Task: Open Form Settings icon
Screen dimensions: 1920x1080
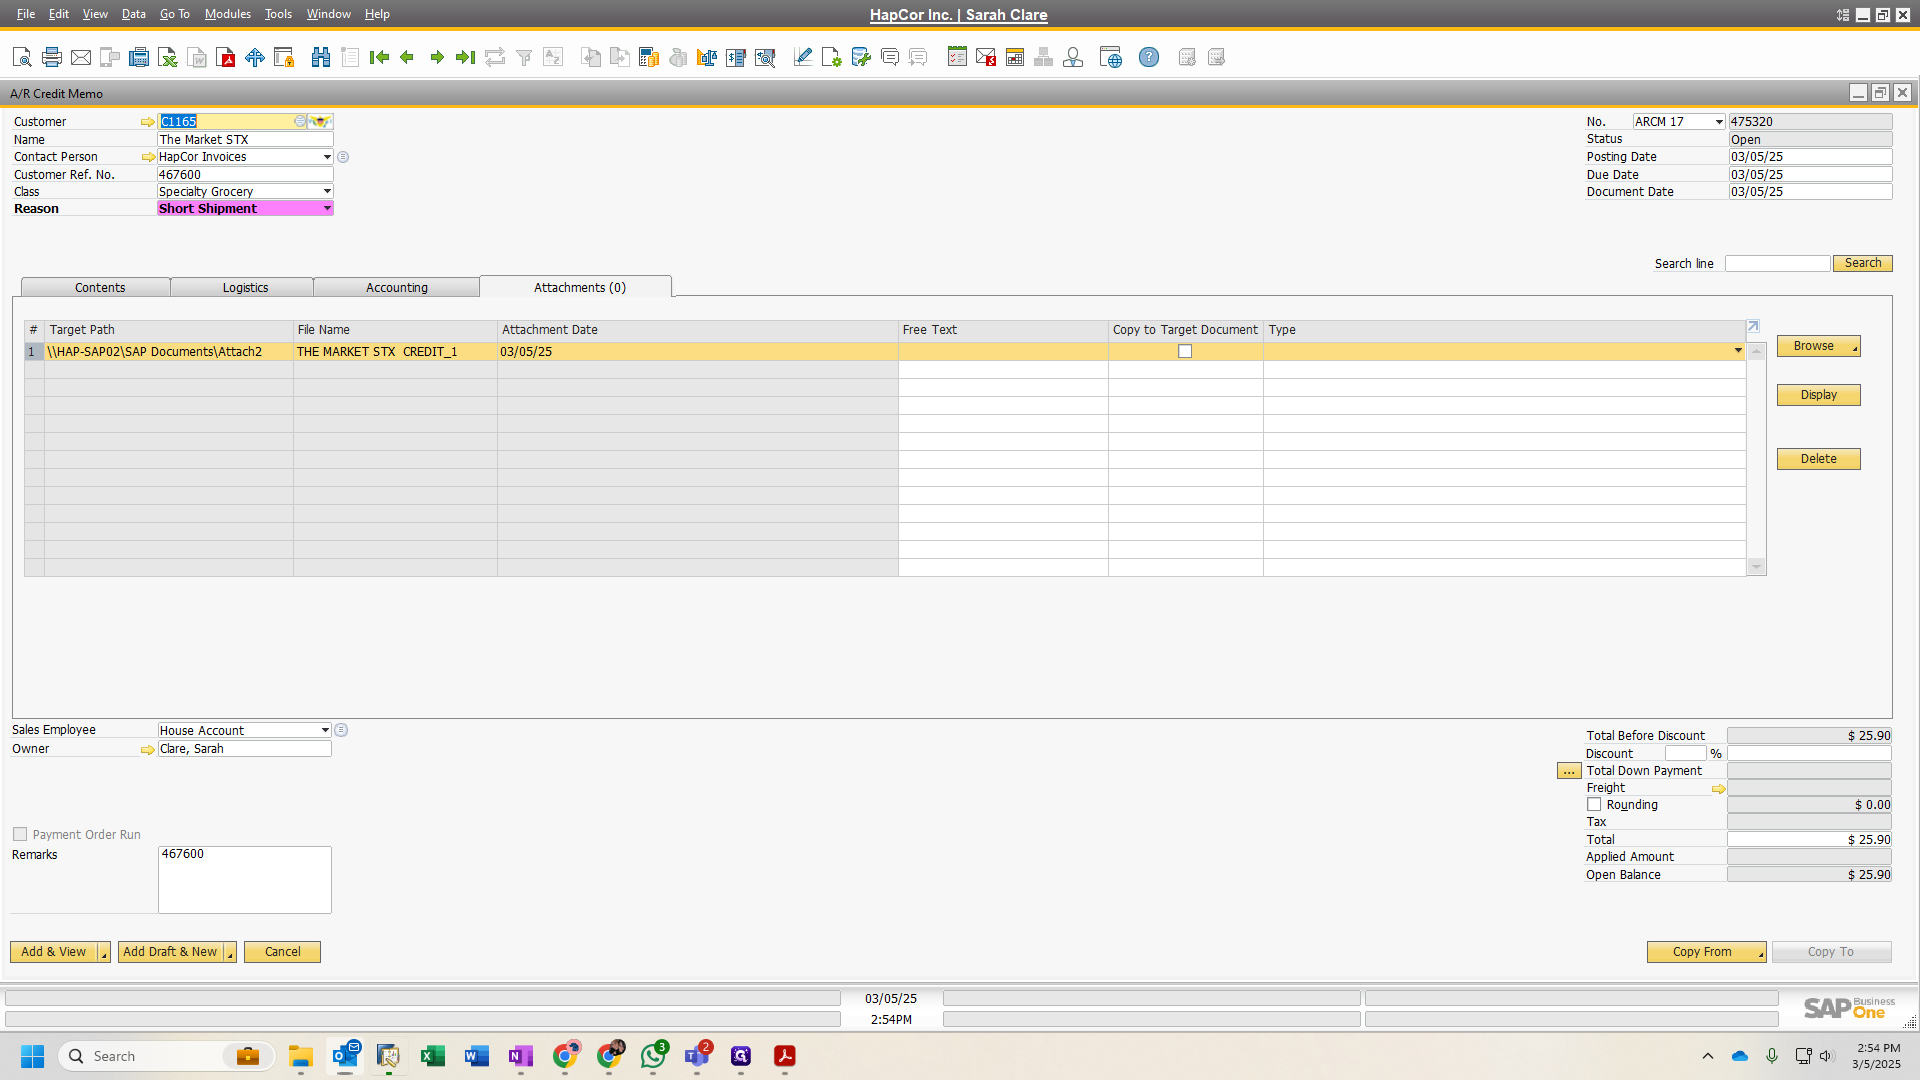Action: pos(831,57)
